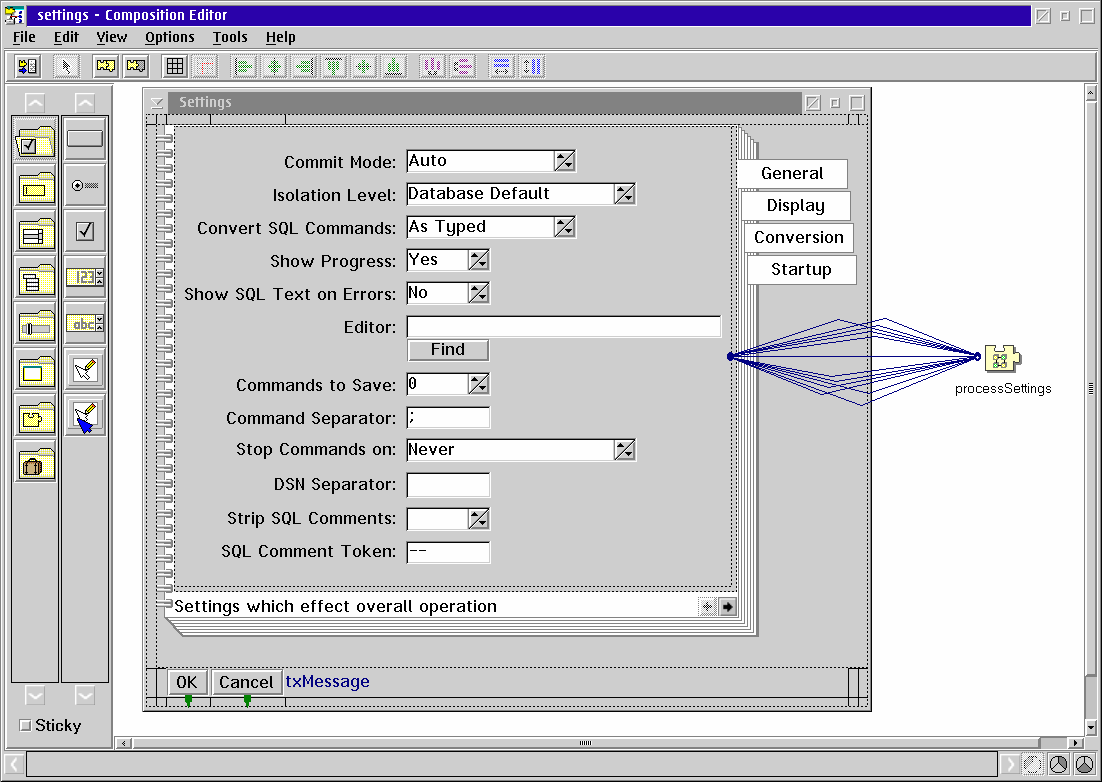Select the push button part in palette
Image resolution: width=1102 pixels, height=782 pixels.
pos(85,139)
